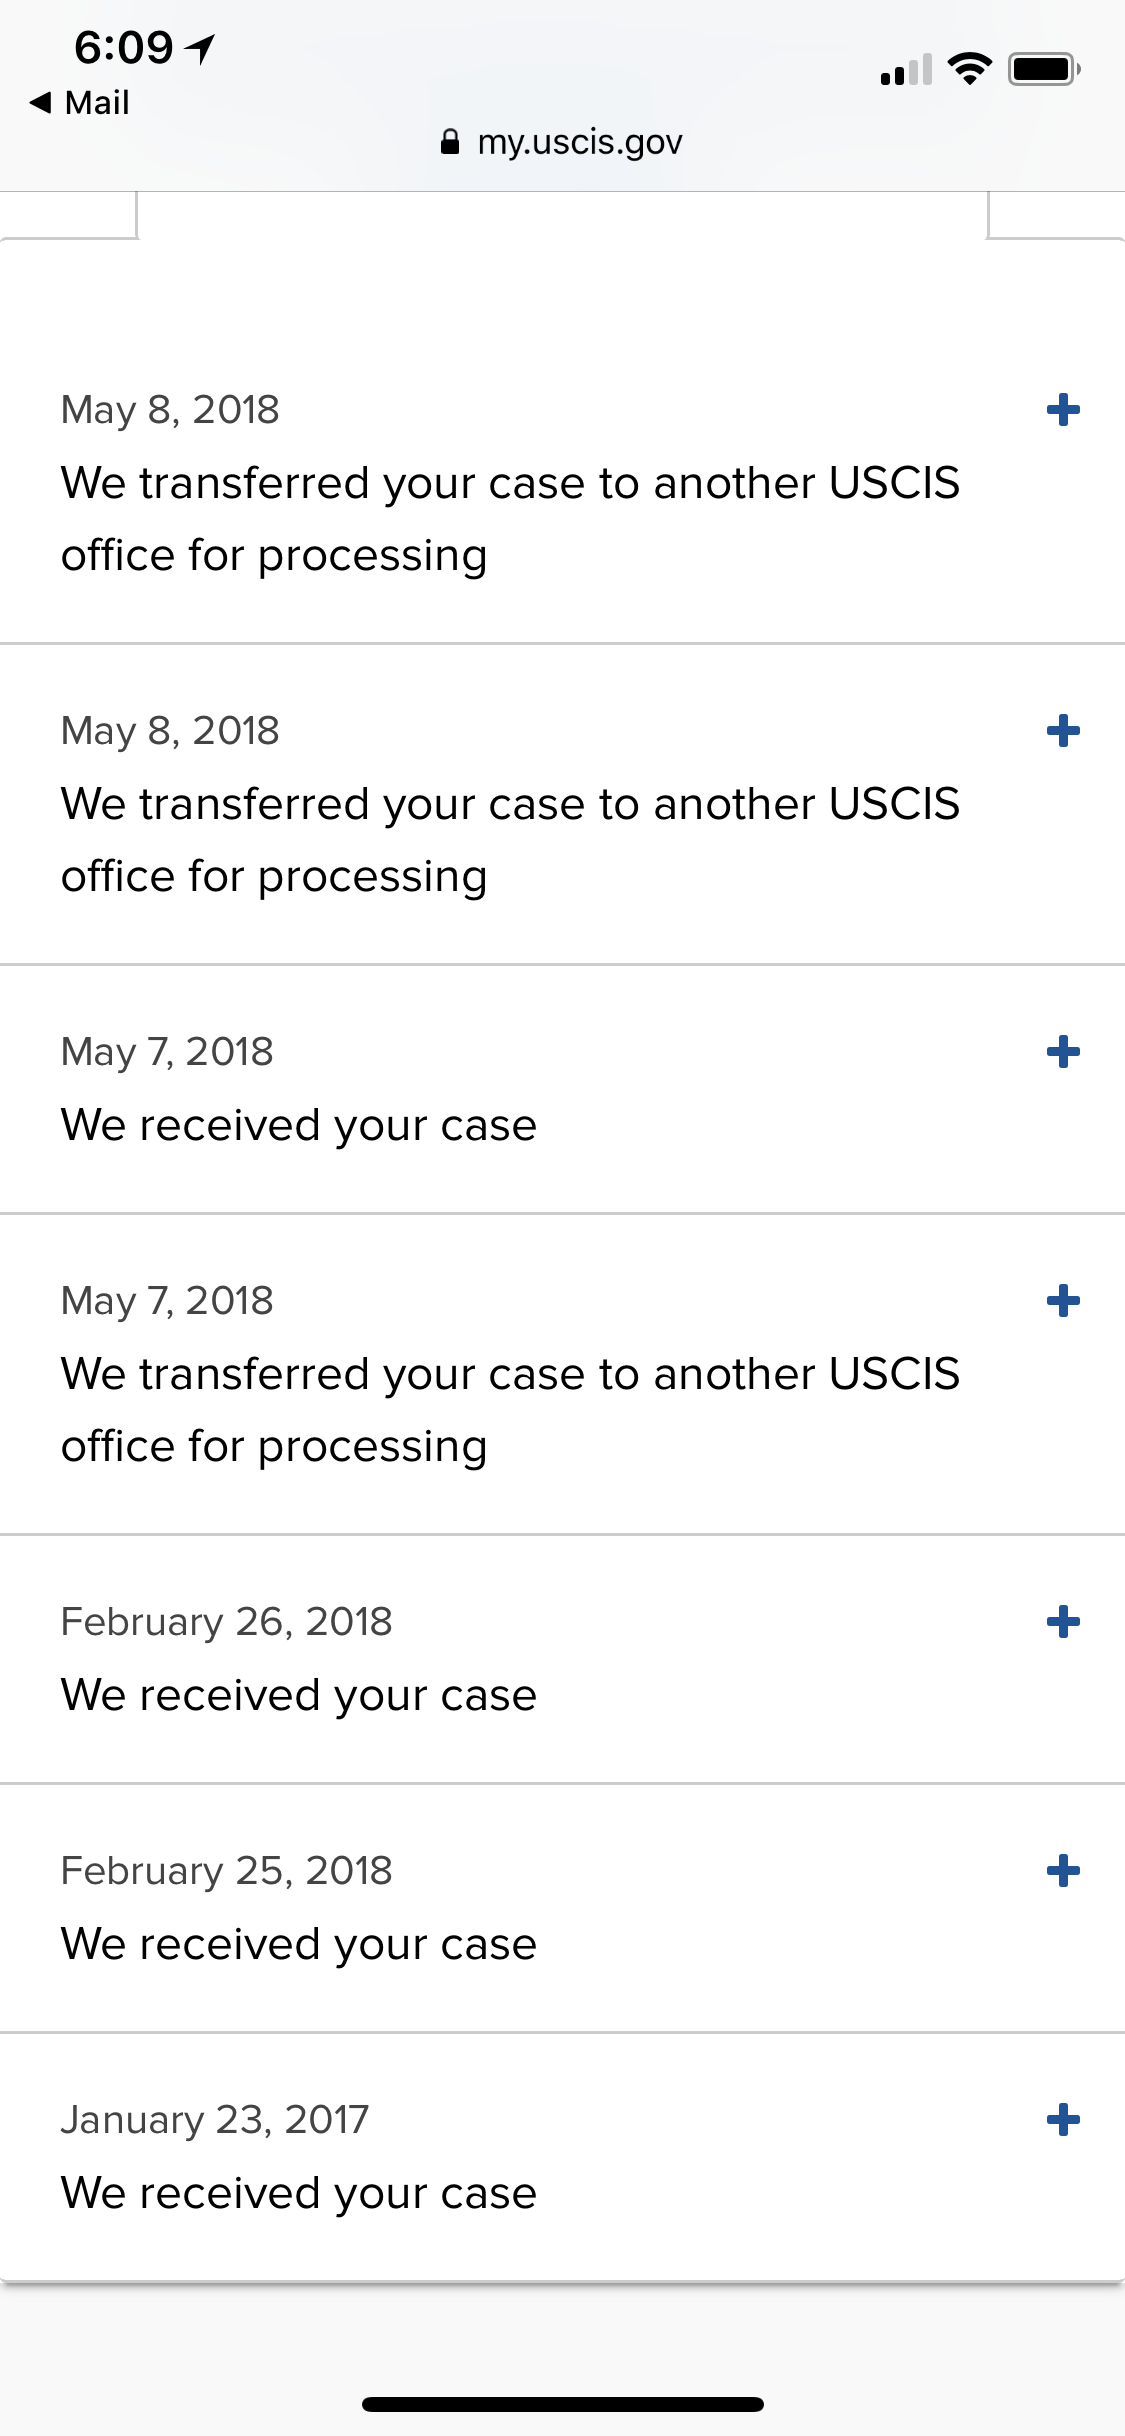Tap the battery status icon
The image size is (1125, 2436).
(x=1044, y=69)
